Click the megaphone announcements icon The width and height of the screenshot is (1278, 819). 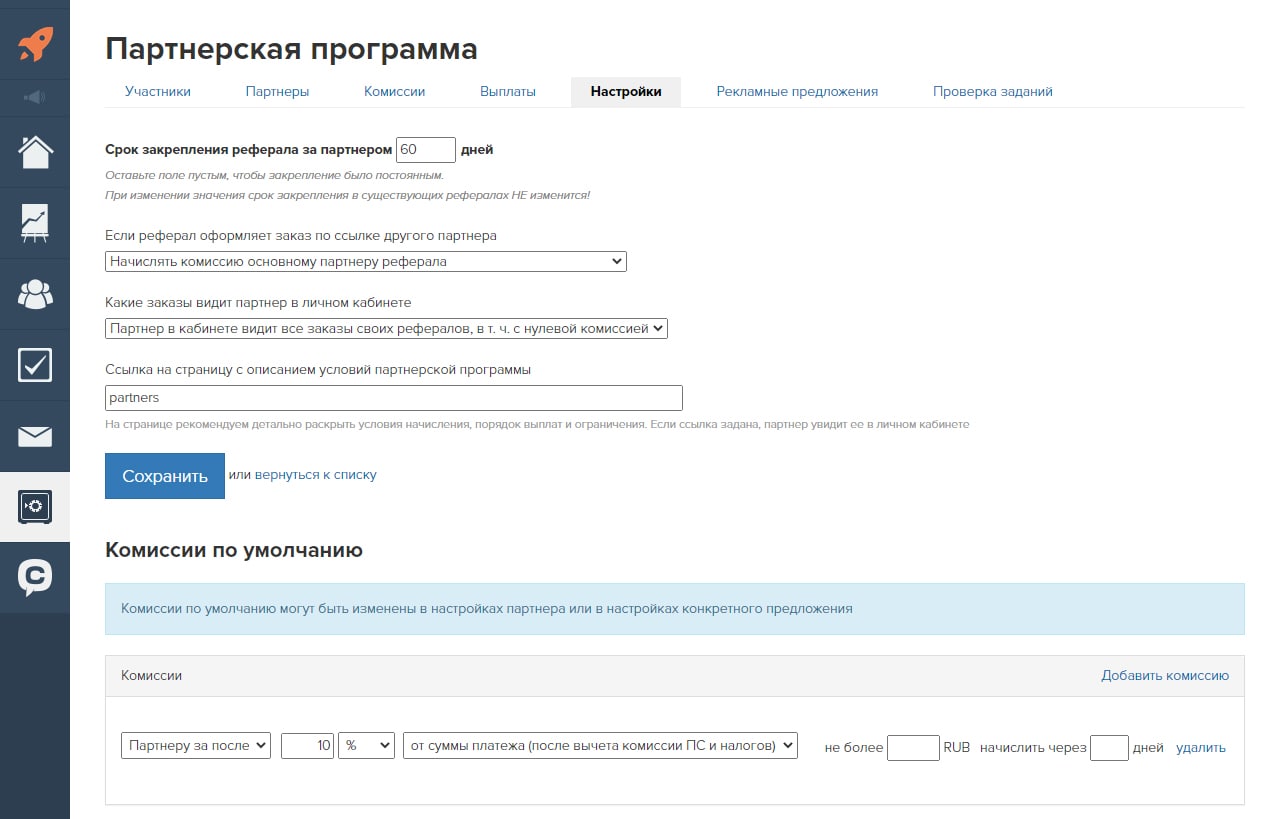35,97
